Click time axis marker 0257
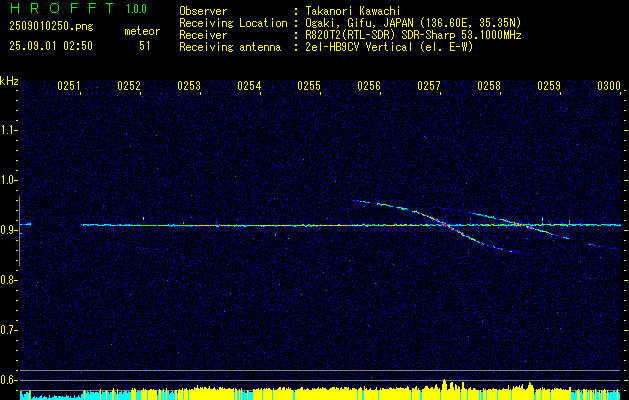 point(429,86)
